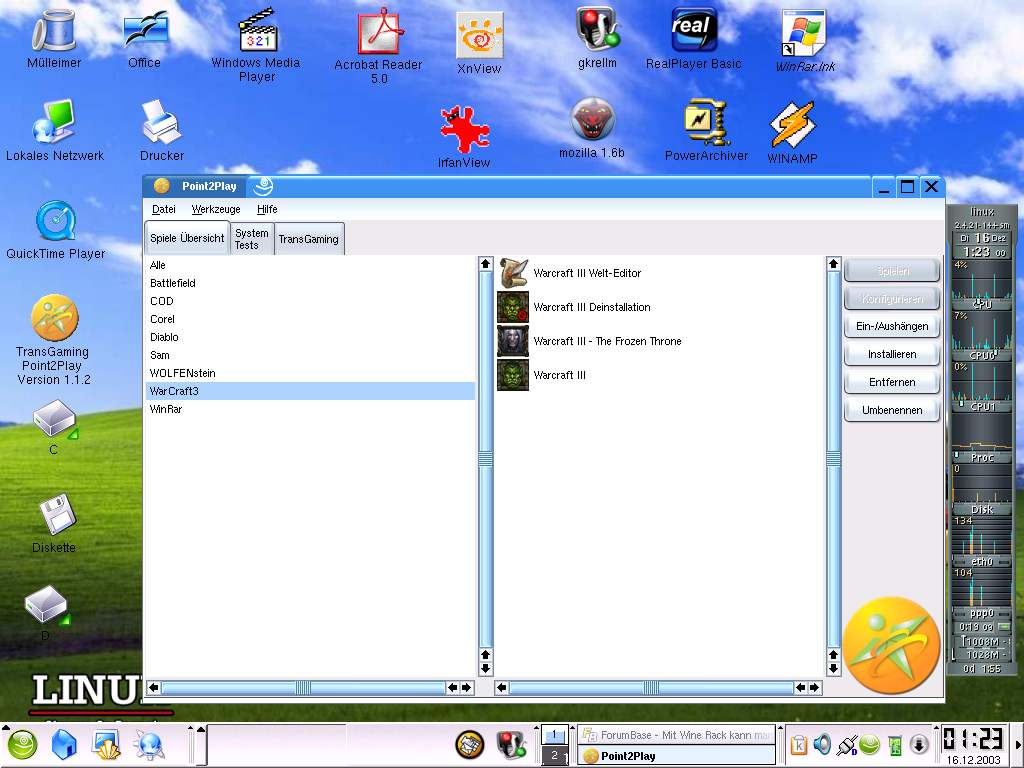Image resolution: width=1024 pixels, height=768 pixels.
Task: Switch to the ForumBase taskbar window
Action: (x=677, y=735)
